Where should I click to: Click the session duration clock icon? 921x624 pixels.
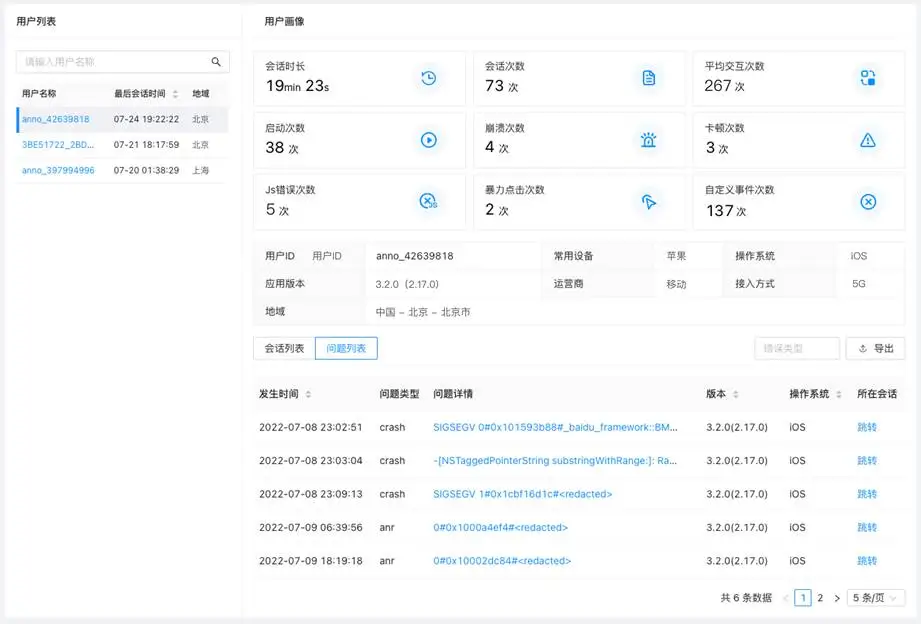[428, 78]
